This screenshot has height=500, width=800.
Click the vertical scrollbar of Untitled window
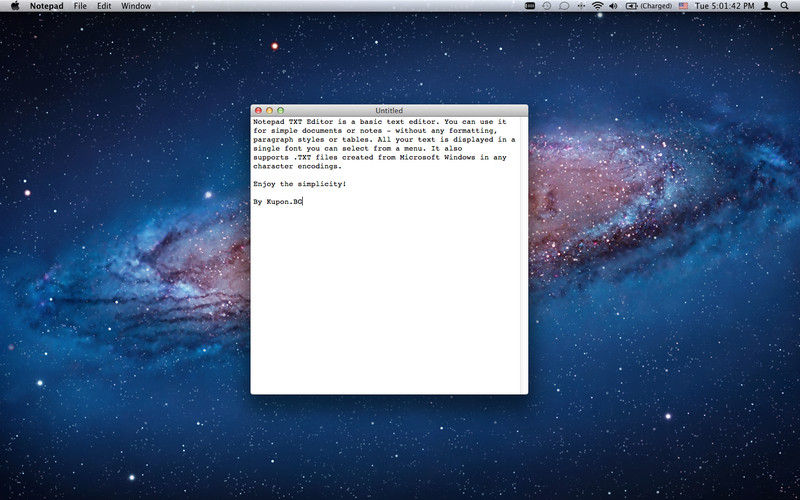coord(524,255)
